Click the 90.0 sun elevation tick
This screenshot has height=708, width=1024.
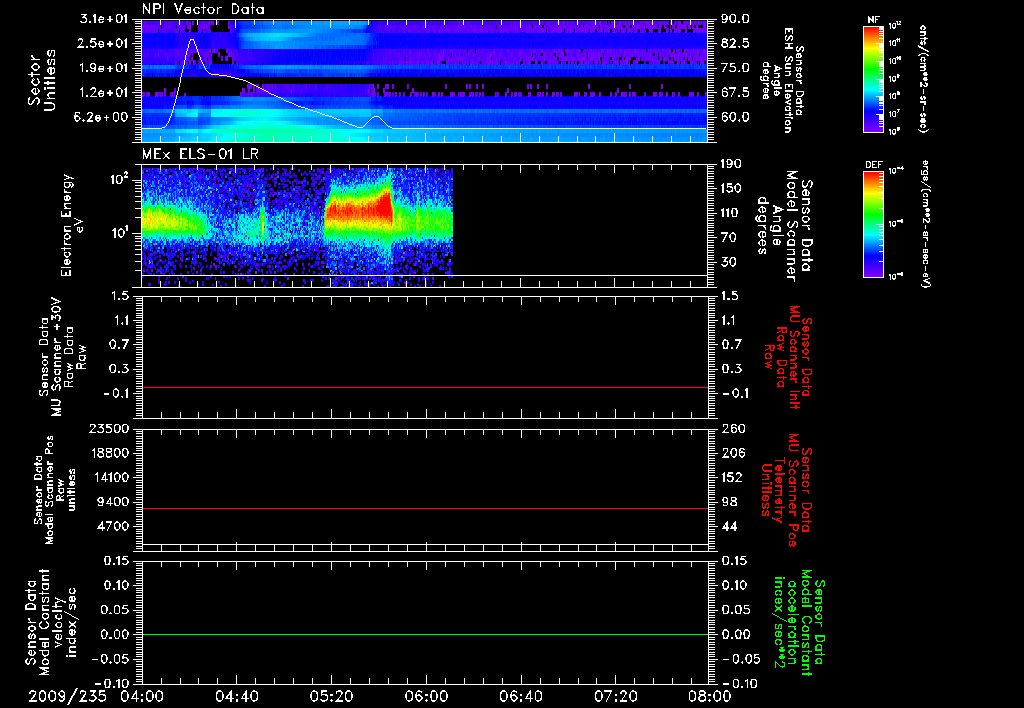click(735, 19)
